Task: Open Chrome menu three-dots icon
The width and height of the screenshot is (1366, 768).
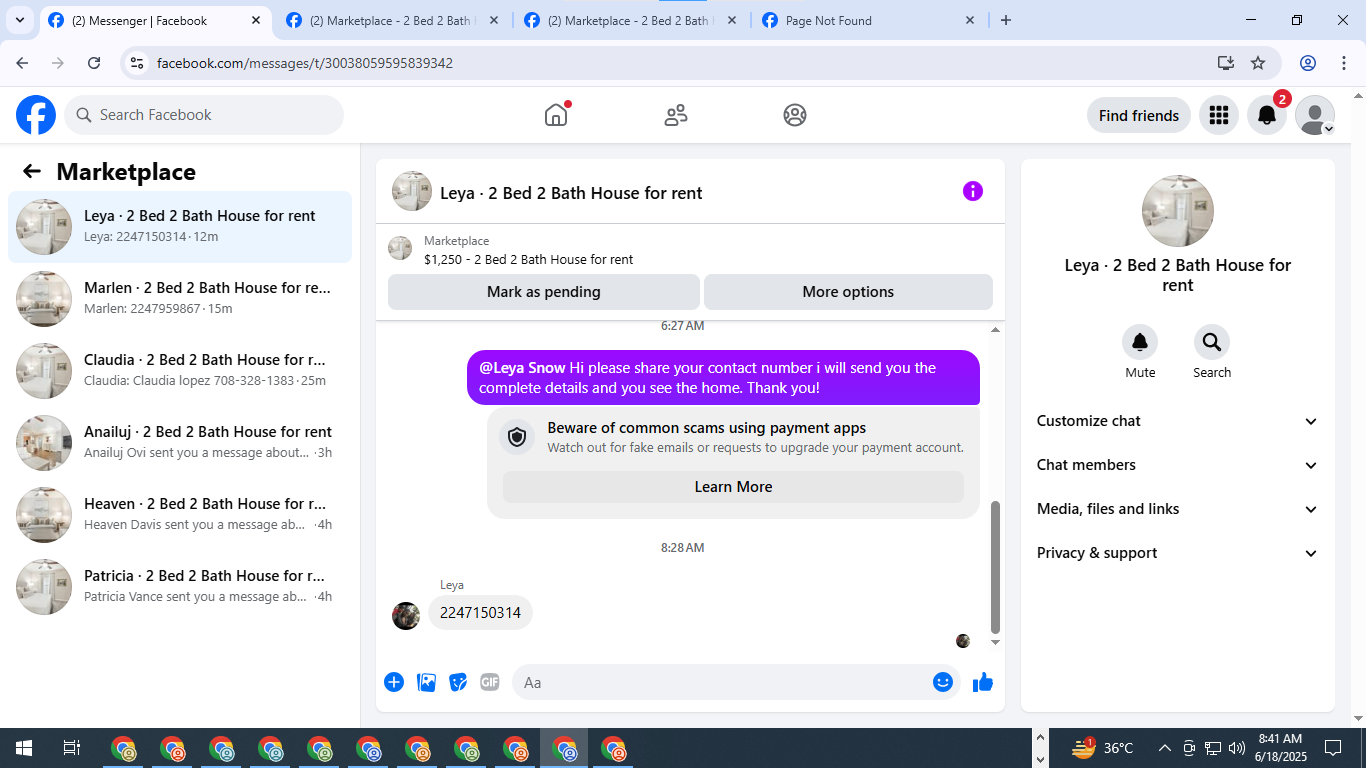Action: (1344, 63)
